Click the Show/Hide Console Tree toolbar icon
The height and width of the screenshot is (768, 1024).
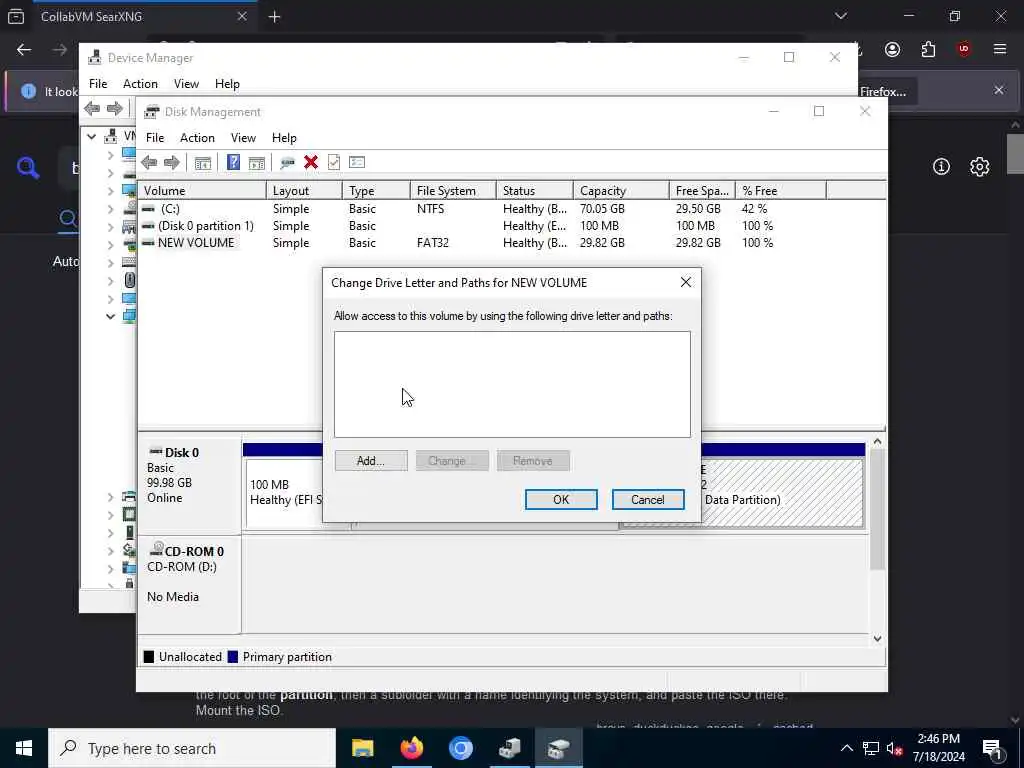pyautogui.click(x=203, y=163)
